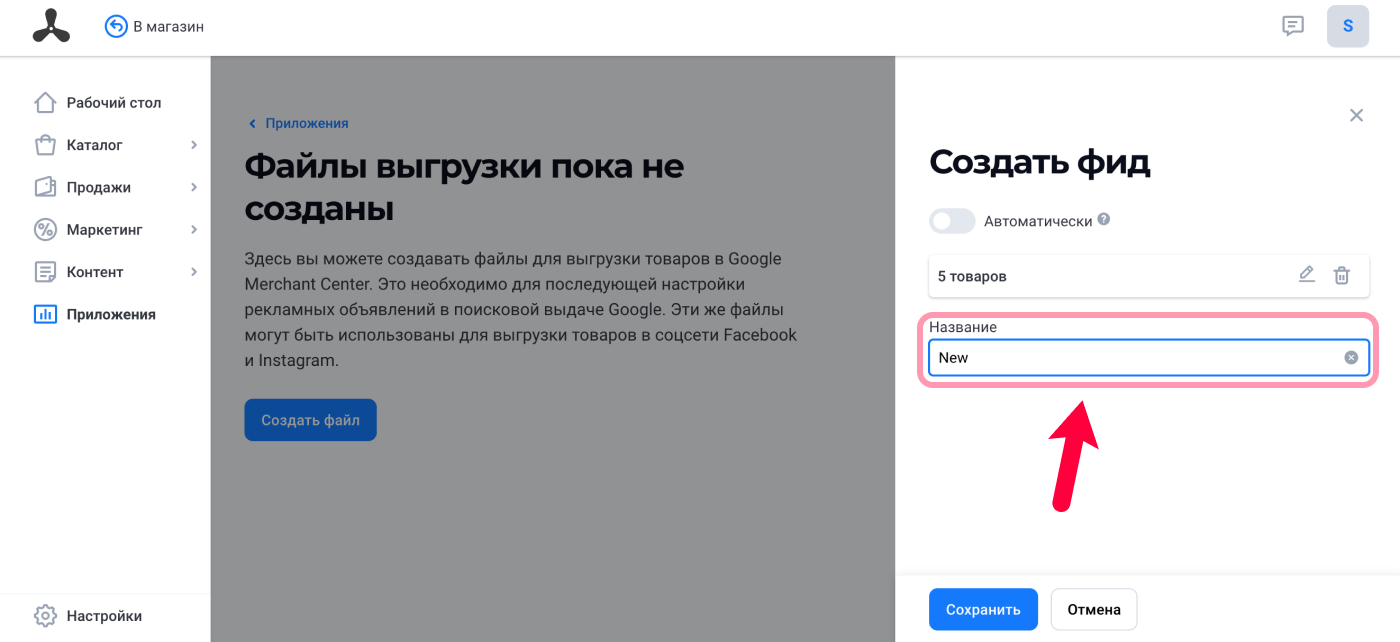Image resolution: width=1400 pixels, height=642 pixels.
Task: Click the help icon next to Автоматически
Action: coord(1104,220)
